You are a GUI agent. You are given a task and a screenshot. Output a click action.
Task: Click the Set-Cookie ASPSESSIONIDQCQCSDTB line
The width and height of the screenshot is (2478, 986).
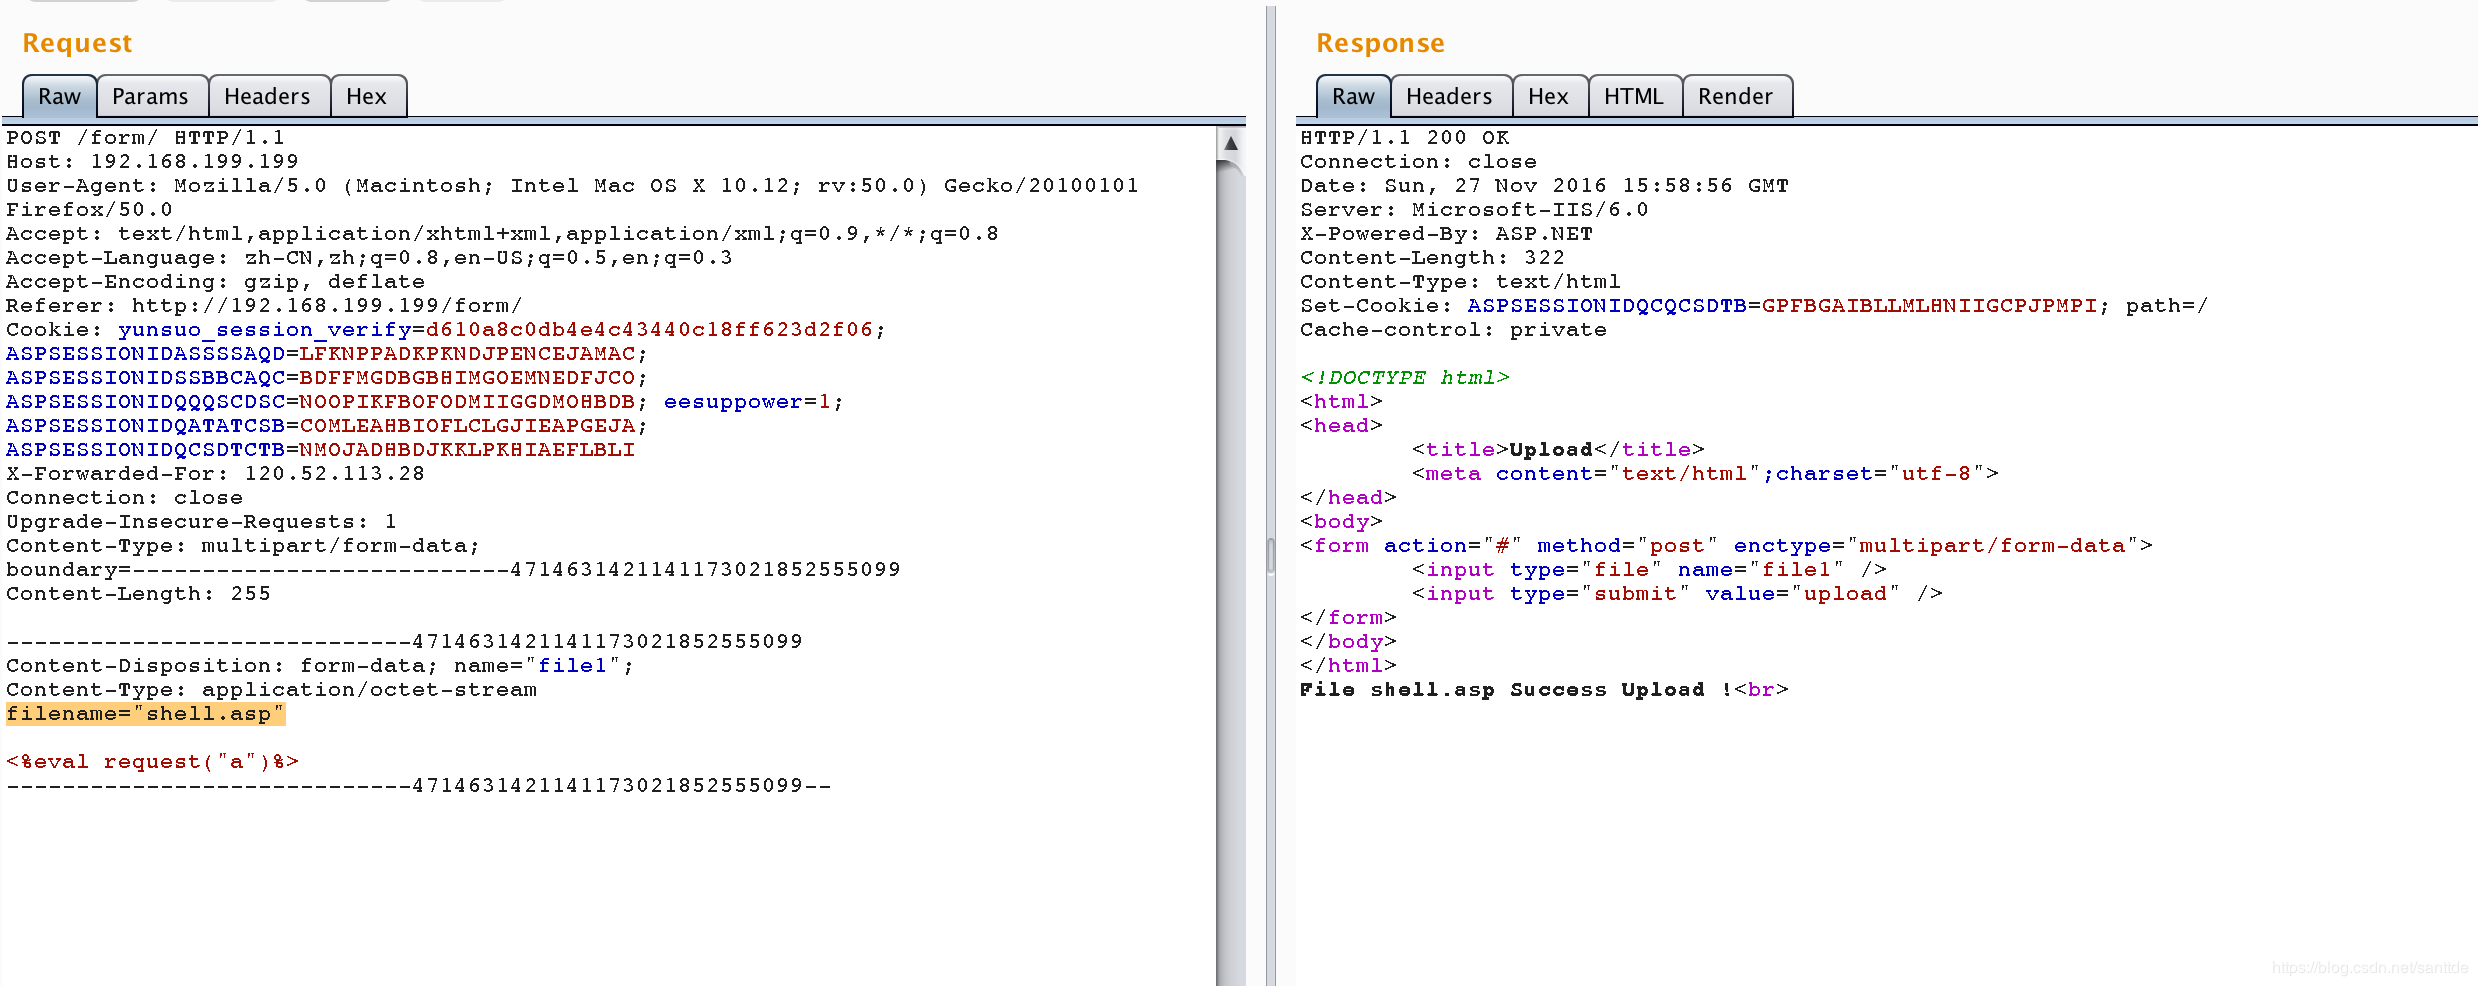[x=1754, y=305]
